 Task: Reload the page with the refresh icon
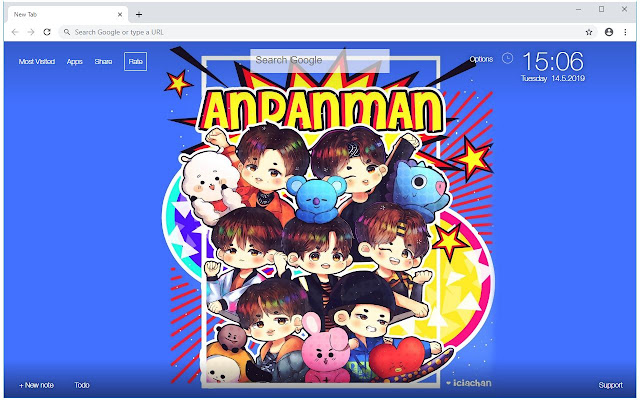47,32
